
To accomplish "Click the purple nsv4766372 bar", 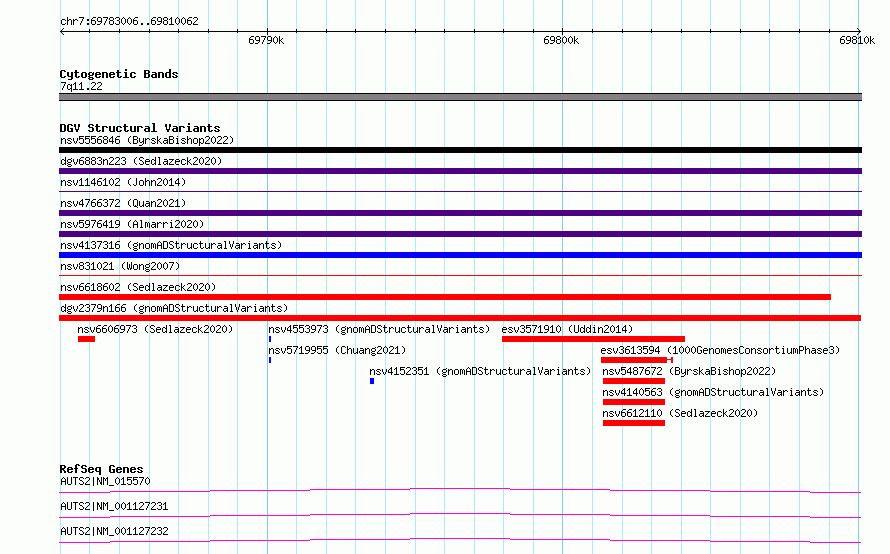I will 460,213.
